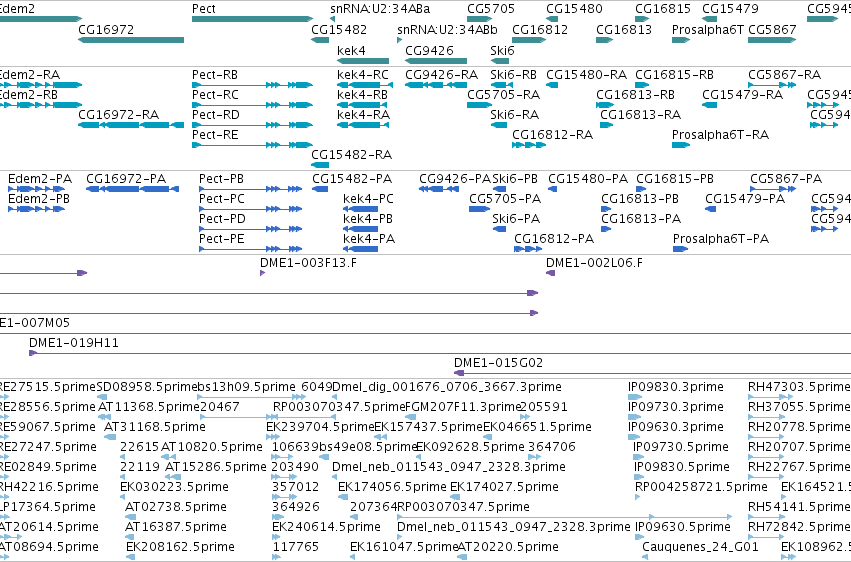Click the CG9426-PA protein label
851x562 pixels.
(455, 178)
